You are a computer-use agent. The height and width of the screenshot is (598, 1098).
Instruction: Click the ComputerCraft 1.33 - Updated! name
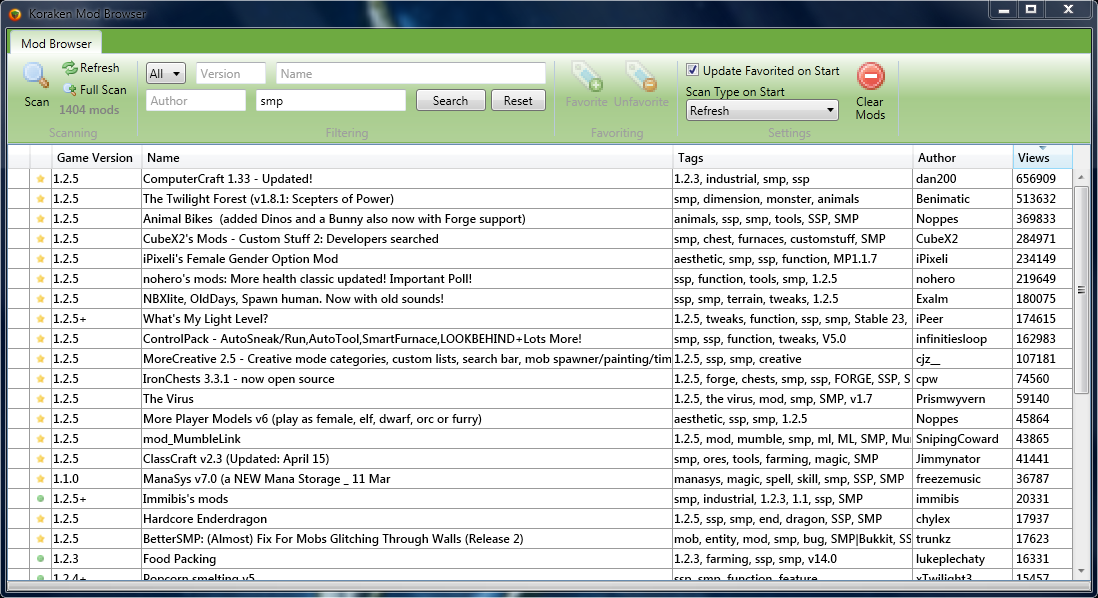tap(228, 179)
